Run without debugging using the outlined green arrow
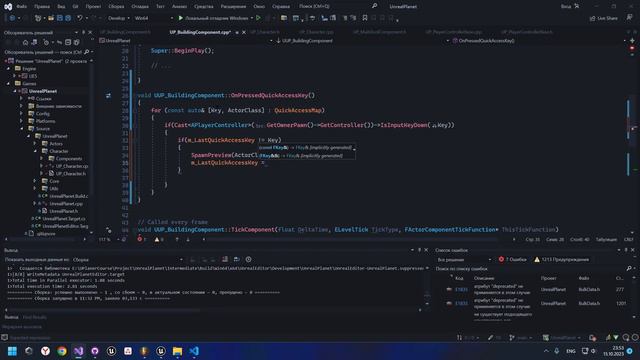This screenshot has height=360, width=640. click(x=258, y=18)
